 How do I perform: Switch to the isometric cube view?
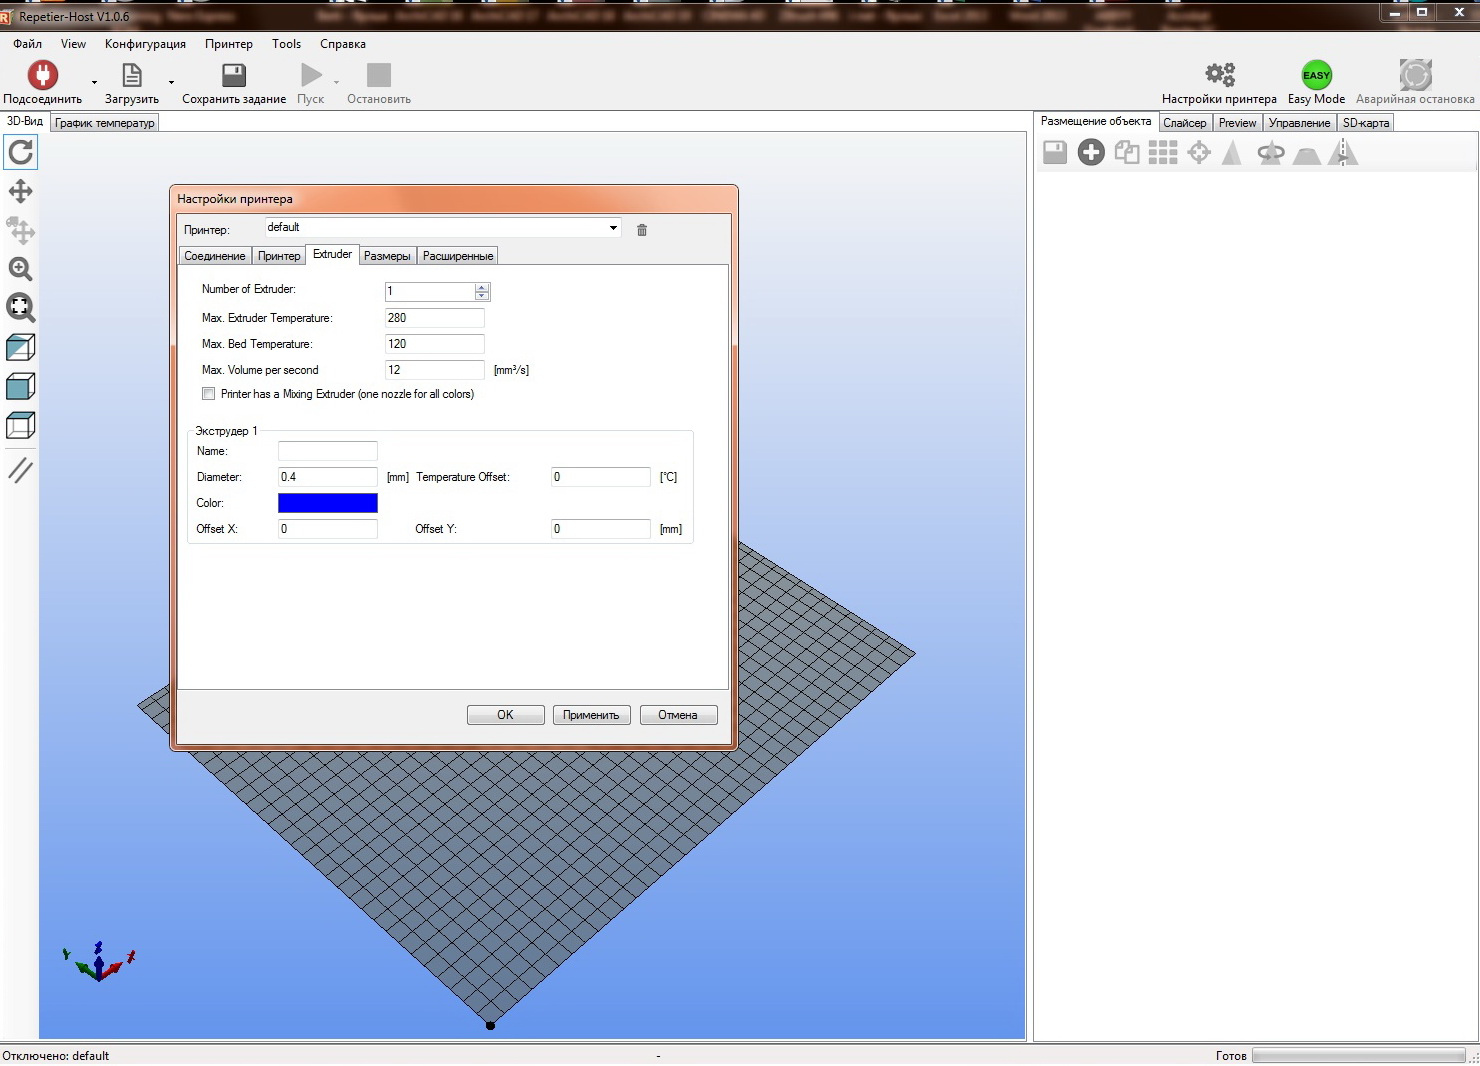click(21, 347)
